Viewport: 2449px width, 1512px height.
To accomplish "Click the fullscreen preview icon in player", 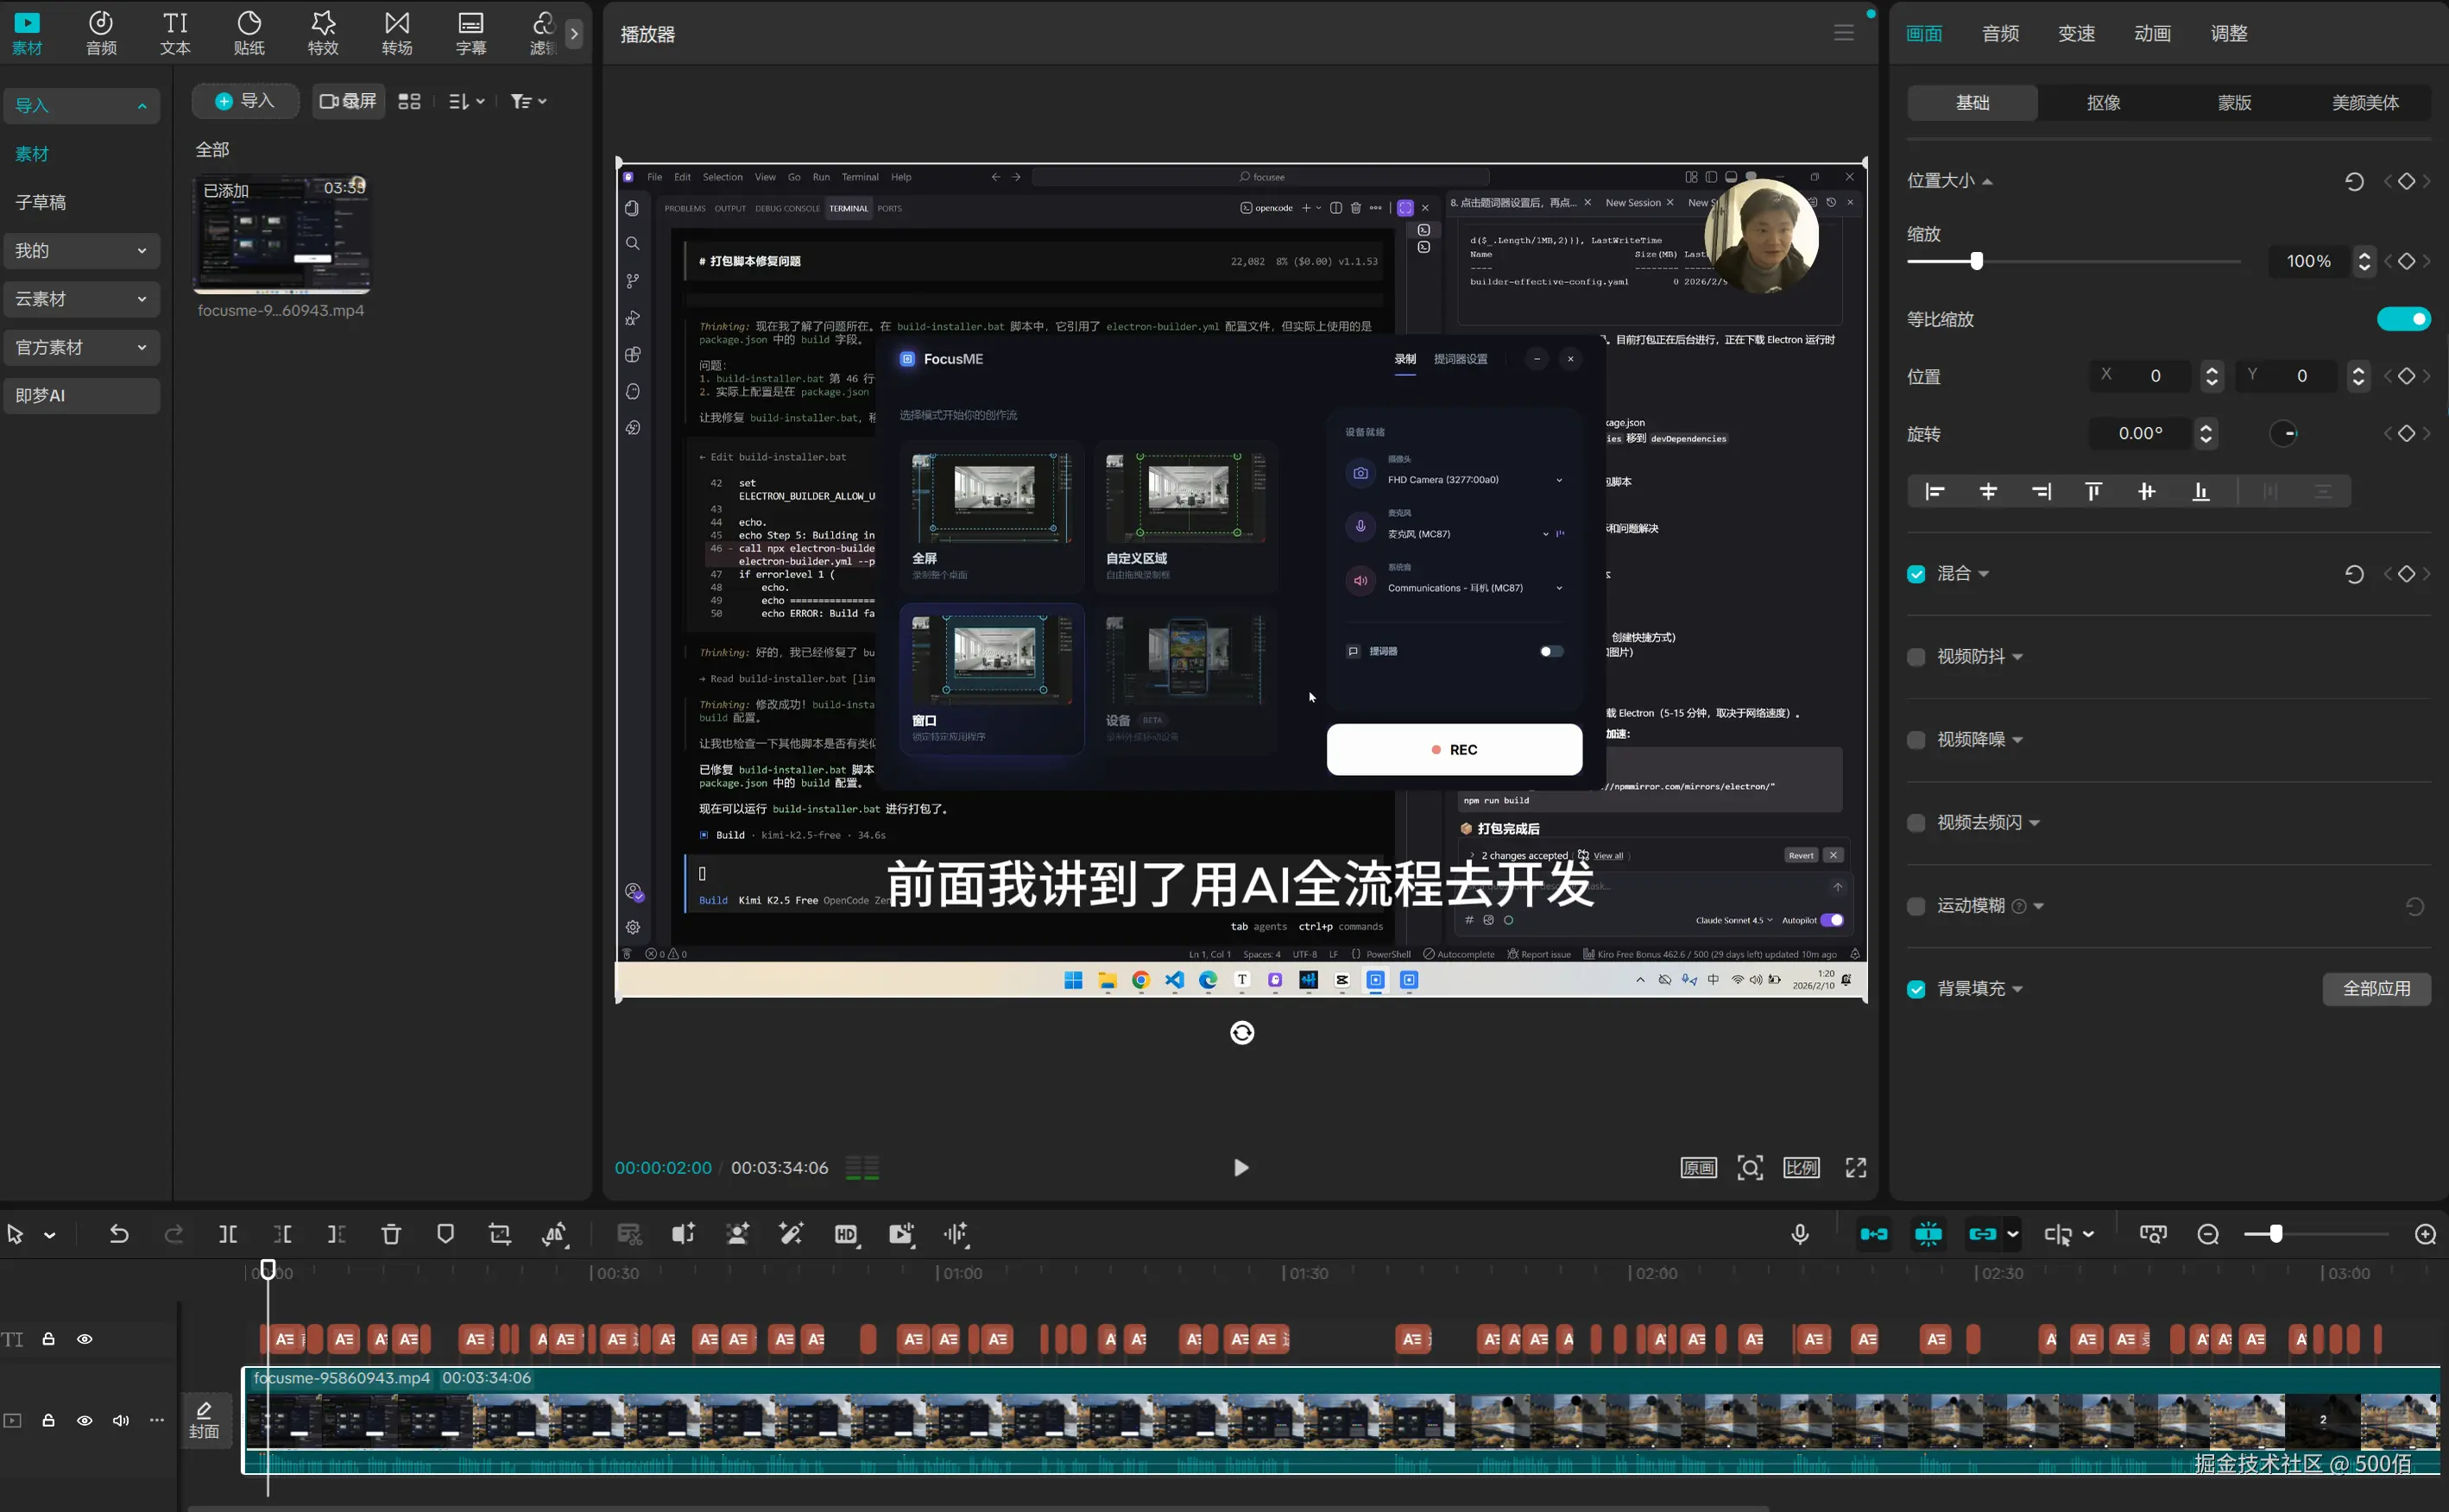I will (1856, 1168).
